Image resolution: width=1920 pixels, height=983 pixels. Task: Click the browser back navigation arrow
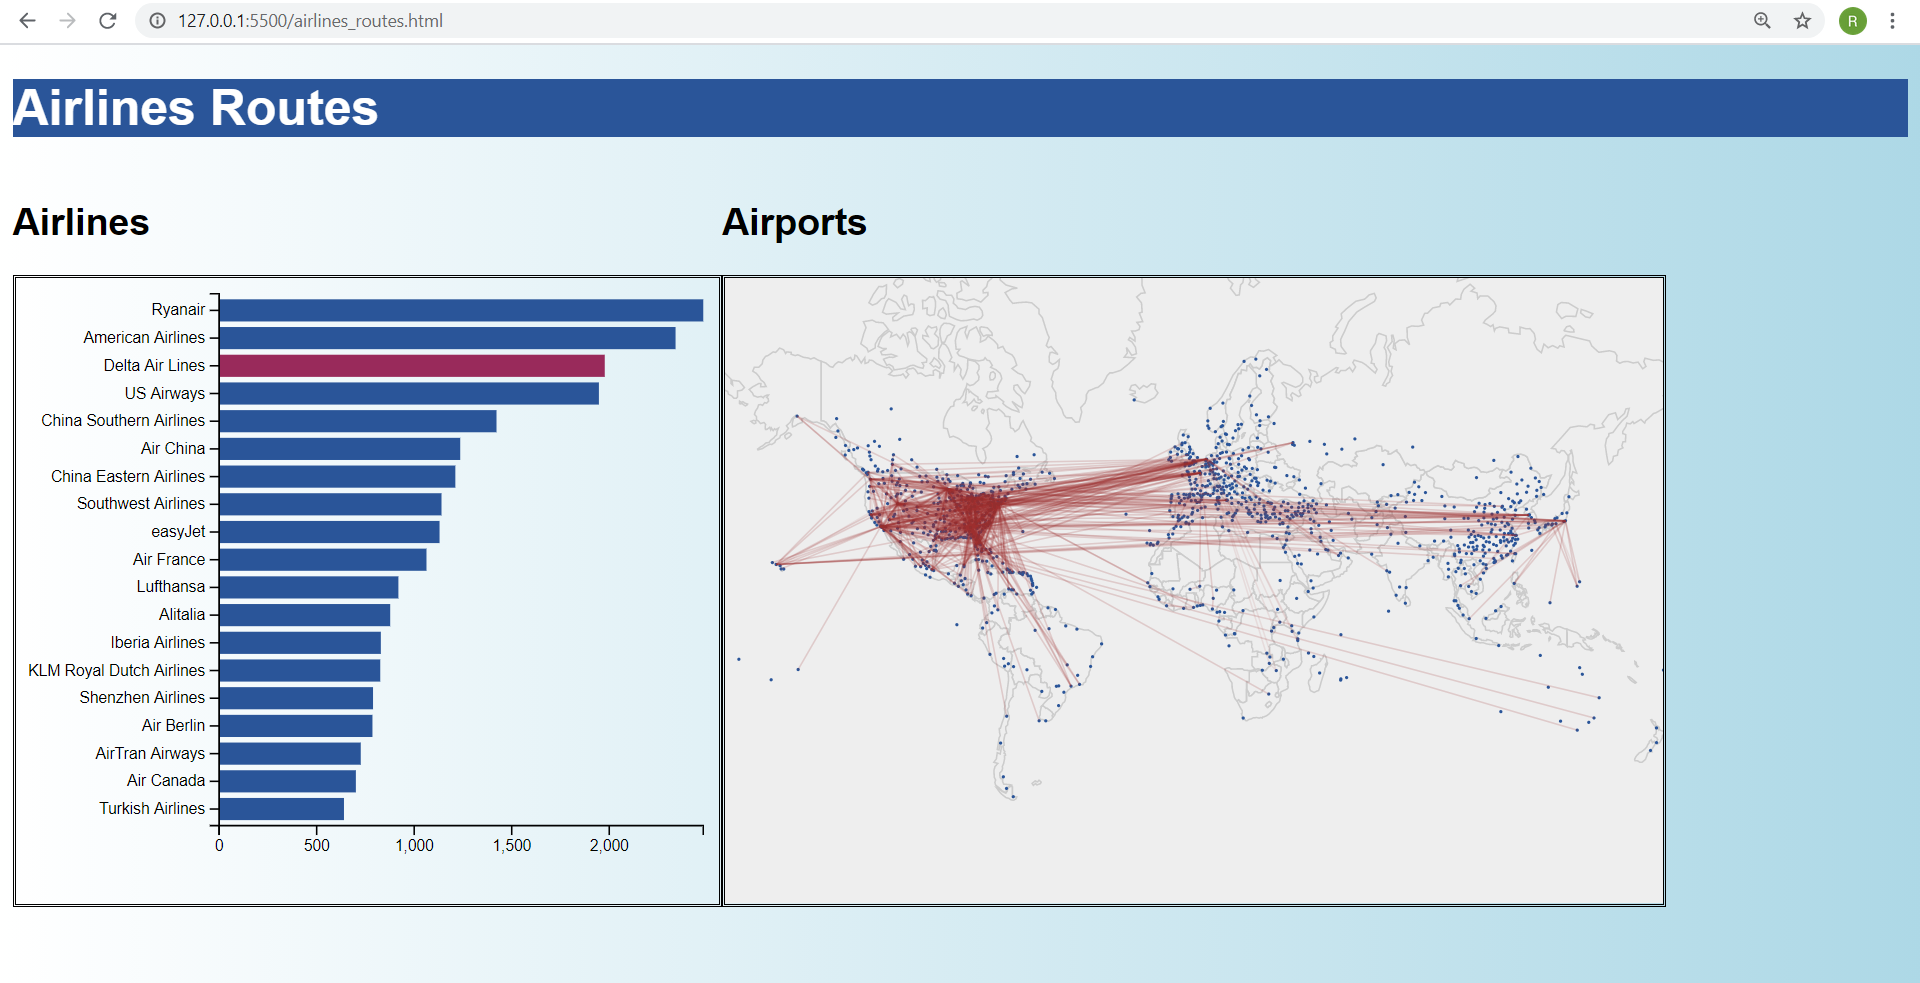tap(27, 20)
